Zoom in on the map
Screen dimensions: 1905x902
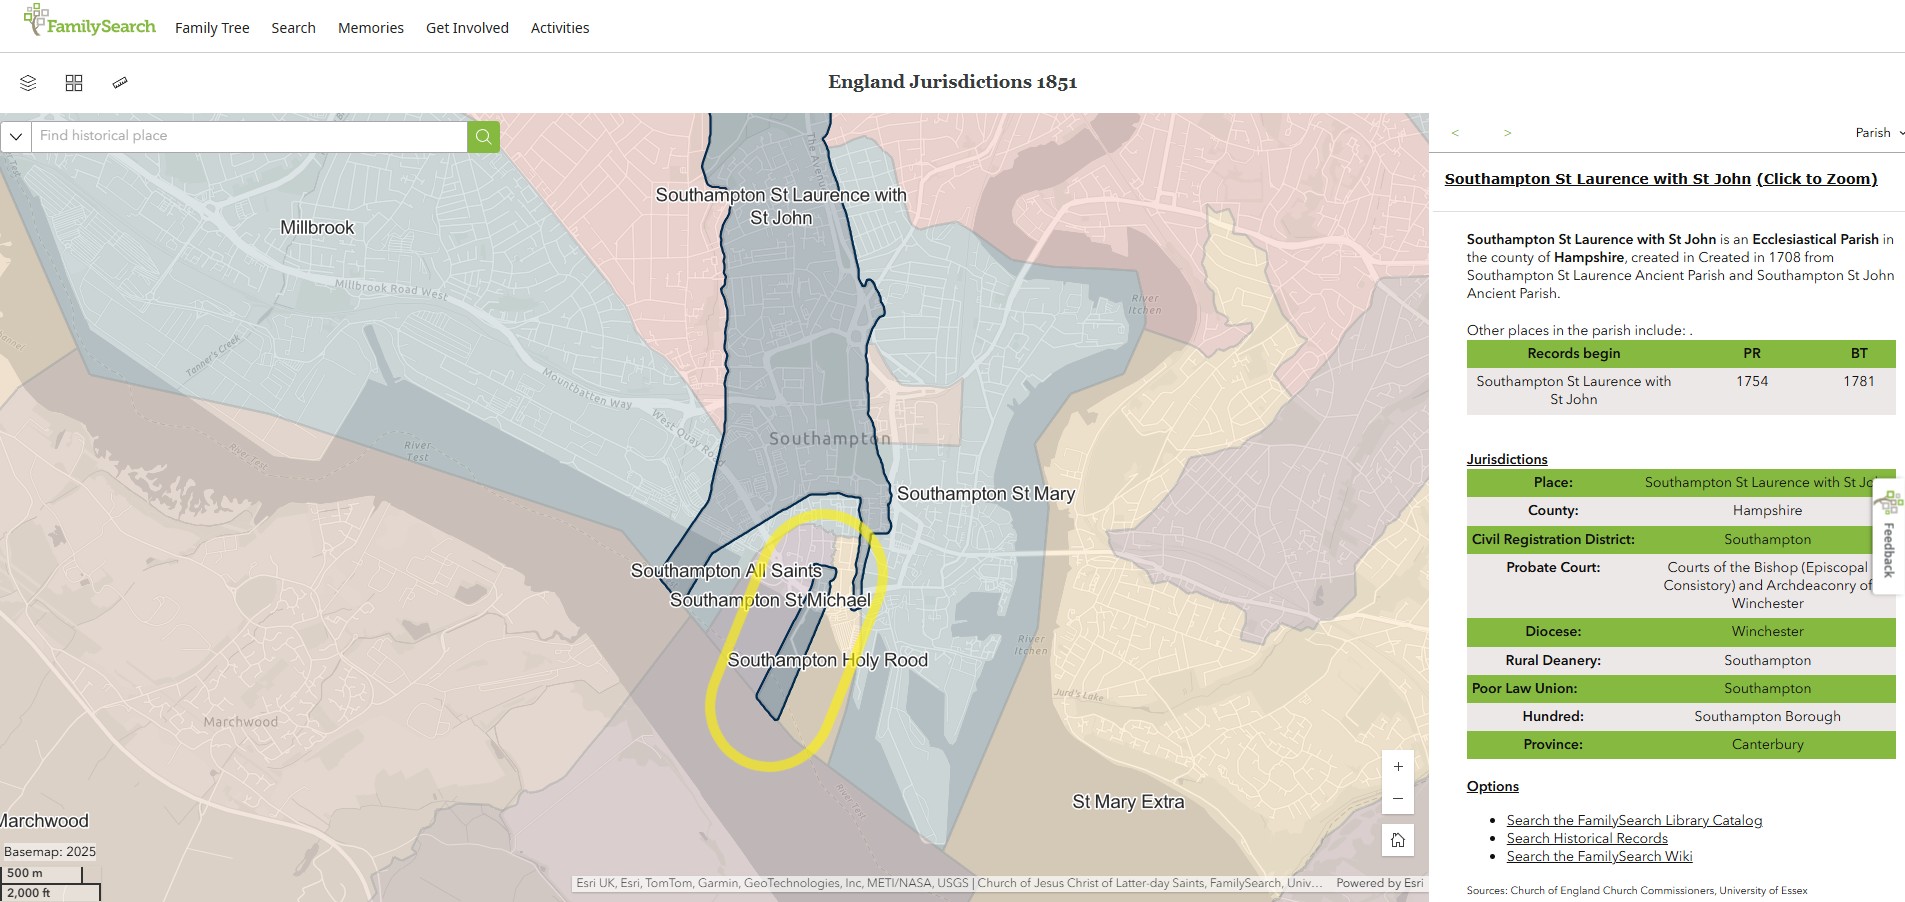1398,767
